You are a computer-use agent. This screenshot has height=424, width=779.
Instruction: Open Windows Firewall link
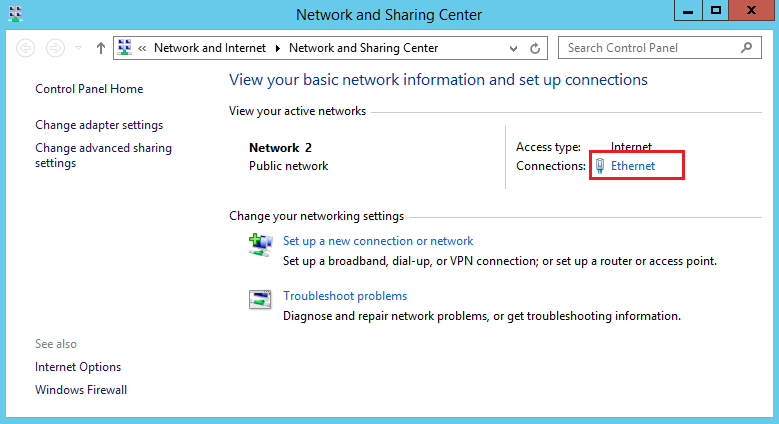coord(81,390)
